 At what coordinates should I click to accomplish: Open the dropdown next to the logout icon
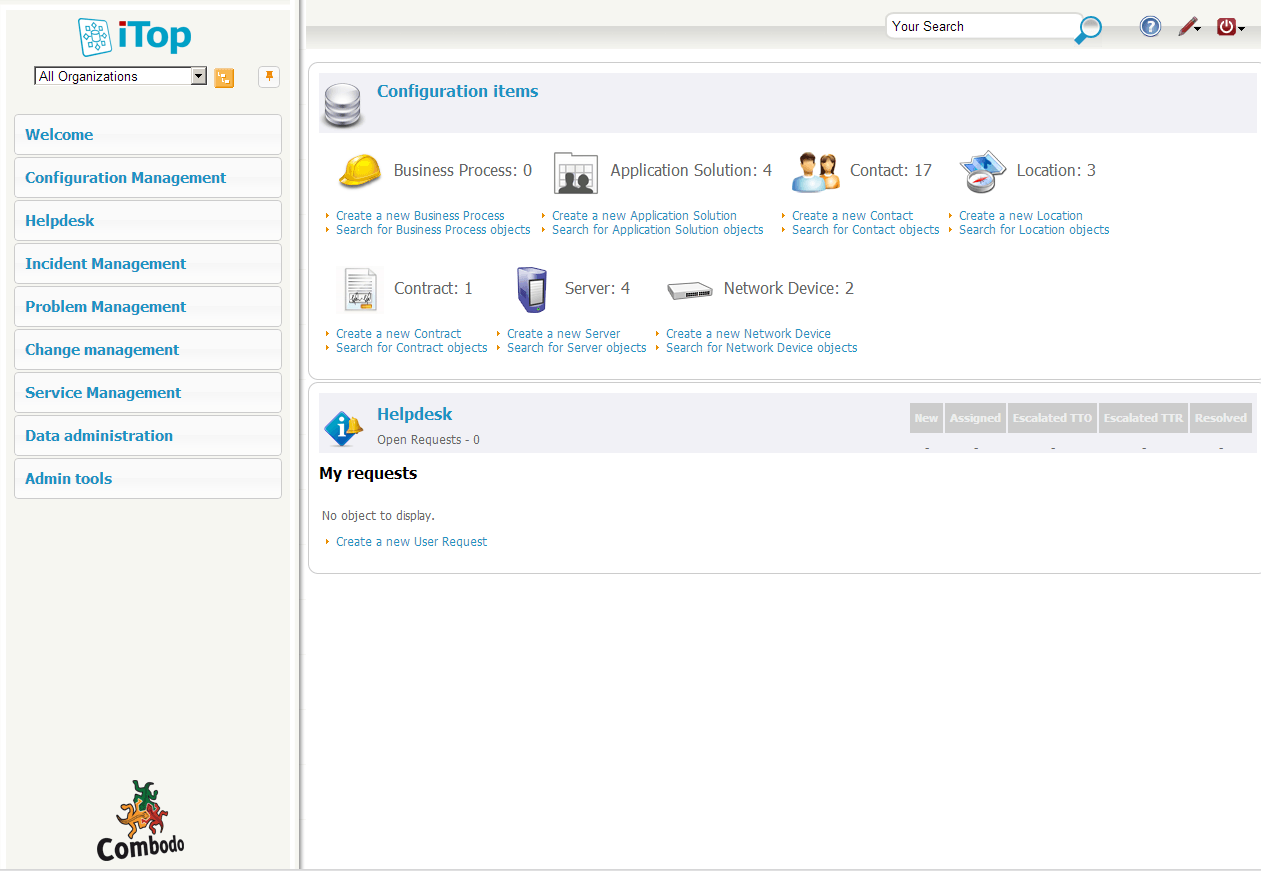1241,30
